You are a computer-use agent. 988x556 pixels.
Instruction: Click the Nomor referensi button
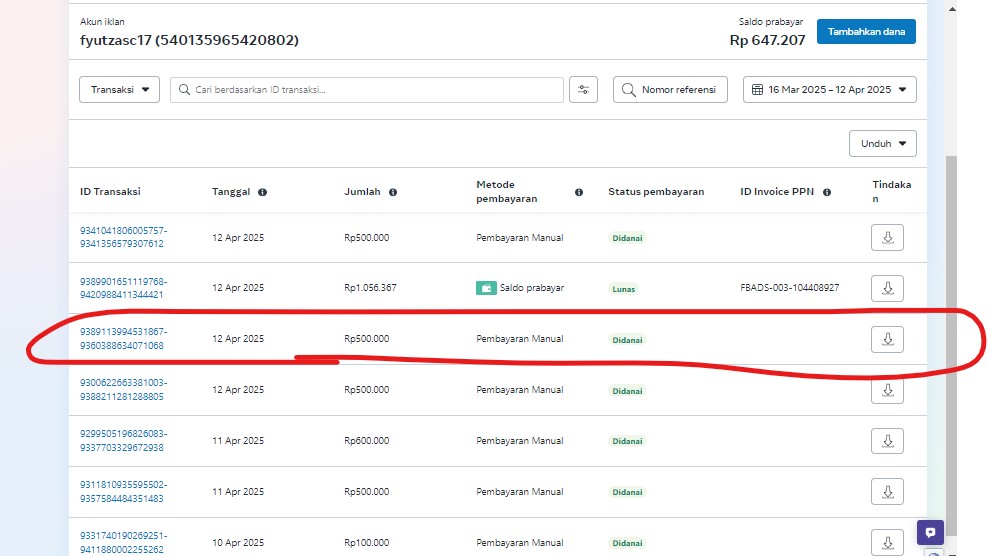[669, 90]
